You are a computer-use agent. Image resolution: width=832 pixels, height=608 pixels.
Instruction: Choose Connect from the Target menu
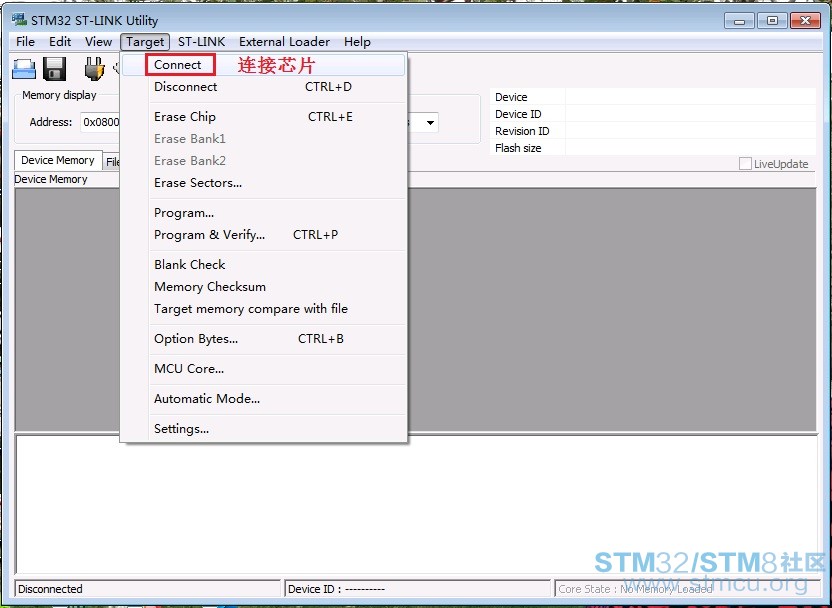click(x=264, y=65)
